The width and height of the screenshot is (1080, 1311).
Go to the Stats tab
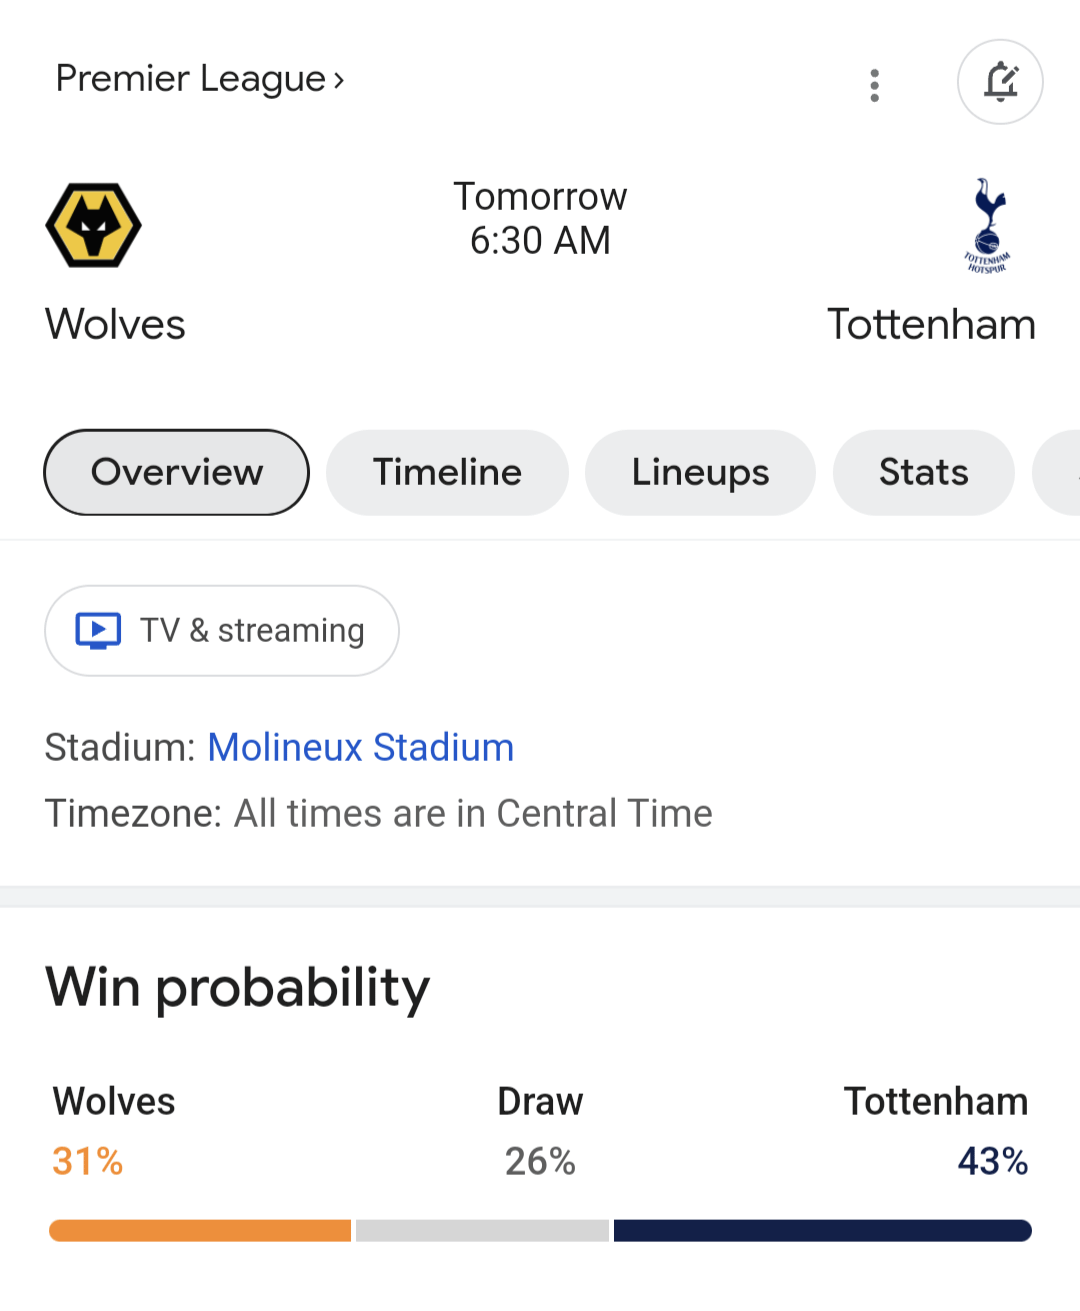[x=923, y=472]
